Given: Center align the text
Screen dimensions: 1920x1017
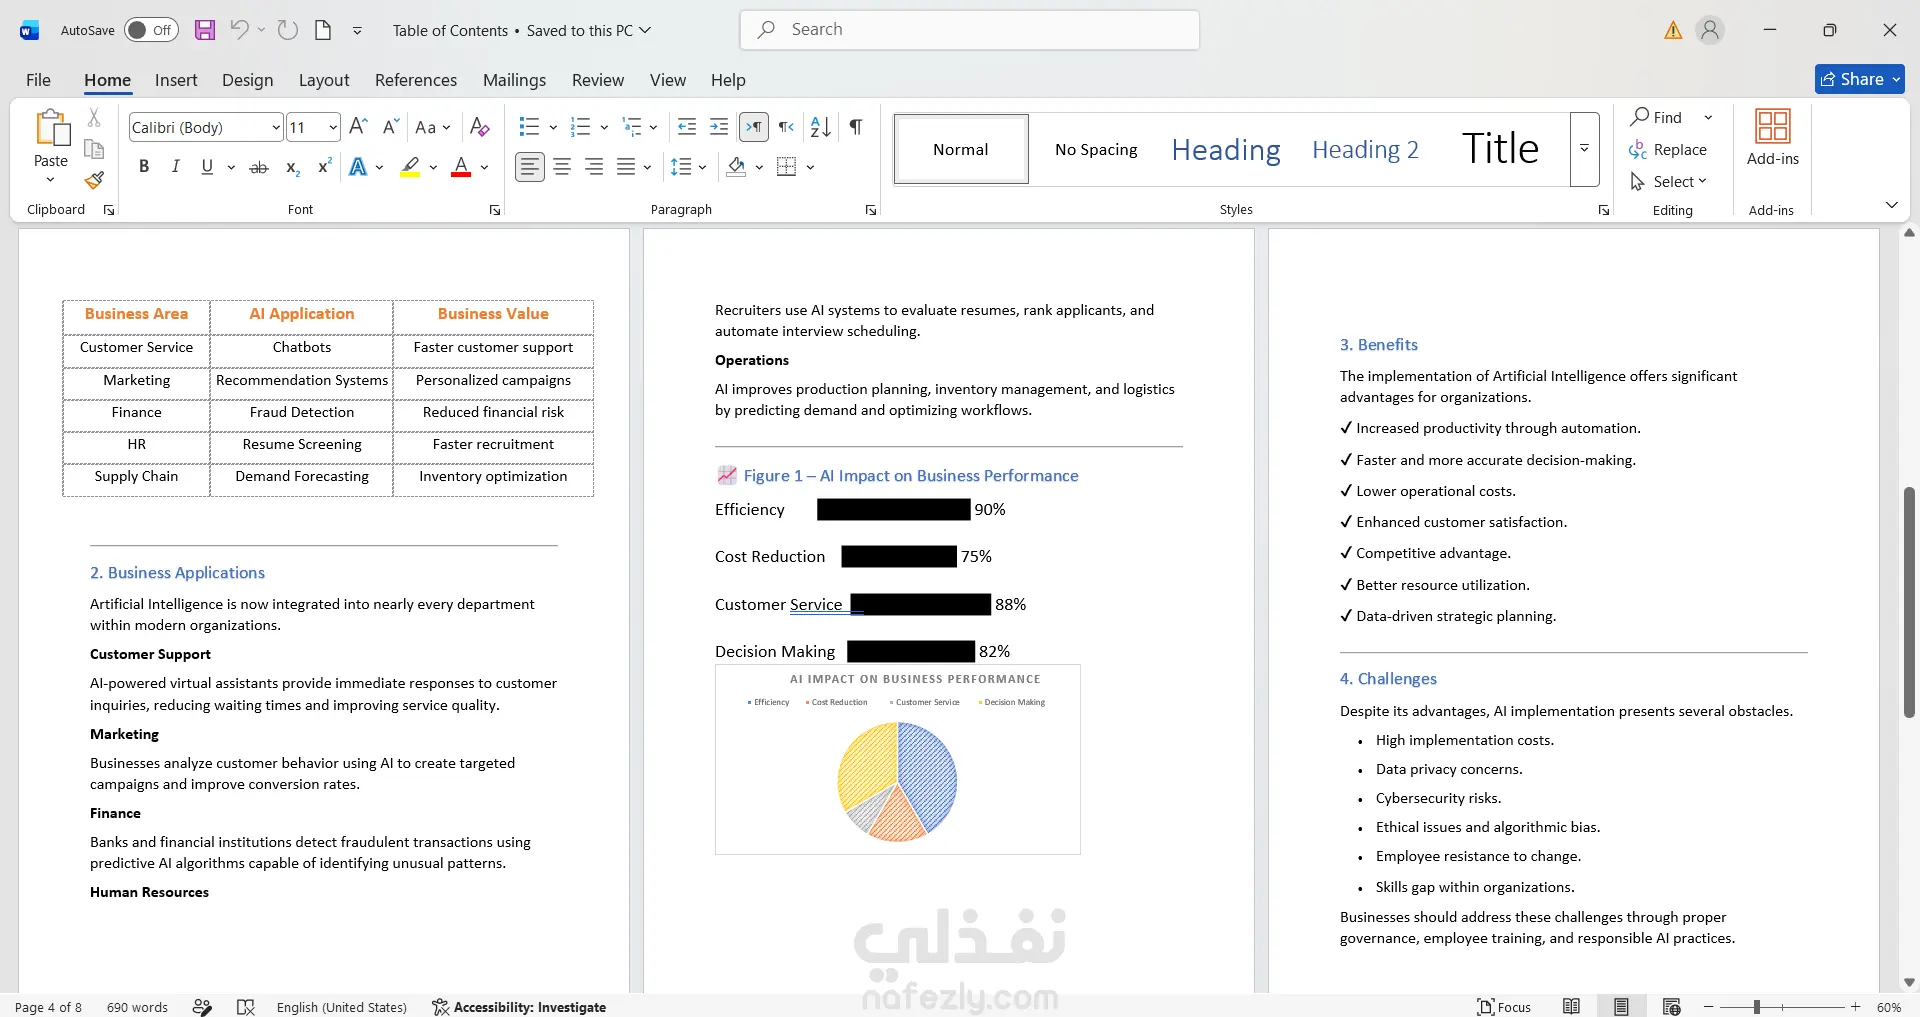Looking at the screenshot, I should point(562,167).
